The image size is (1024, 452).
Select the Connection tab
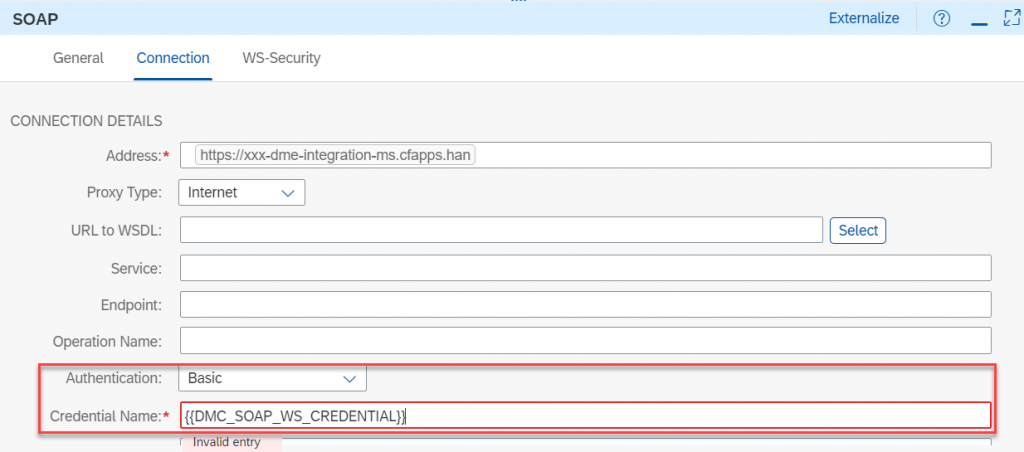point(173,57)
